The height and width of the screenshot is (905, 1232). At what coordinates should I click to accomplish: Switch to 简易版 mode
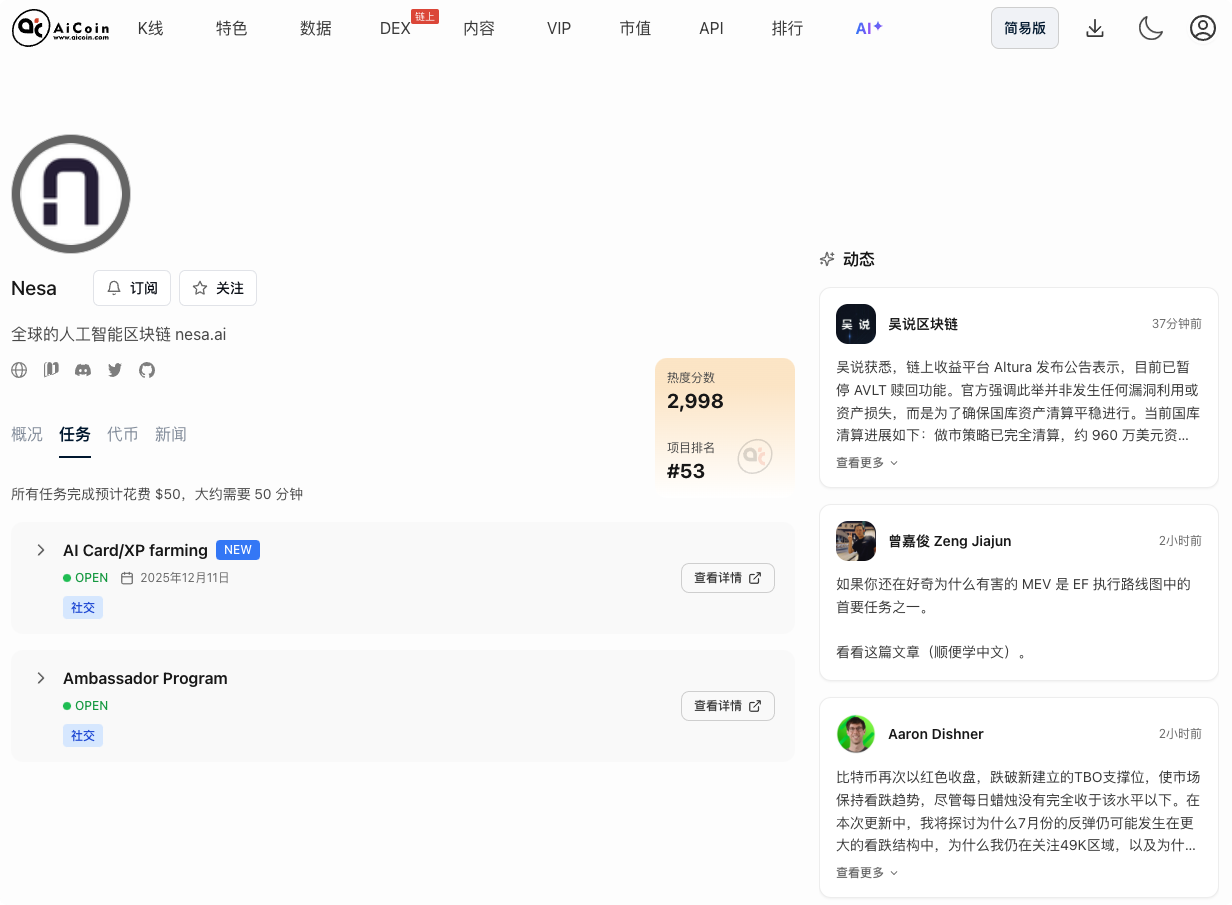[x=1025, y=28]
